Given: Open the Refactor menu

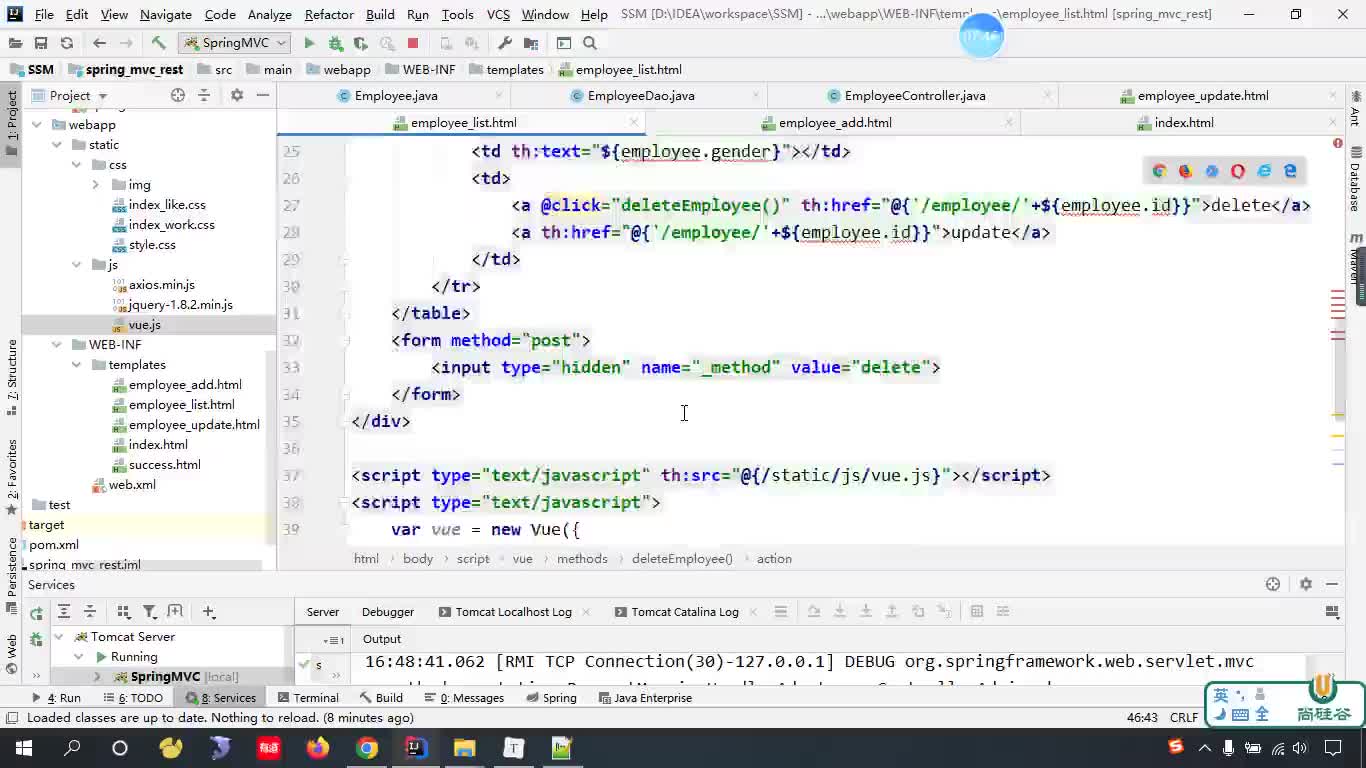Looking at the screenshot, I should click(x=329, y=15).
